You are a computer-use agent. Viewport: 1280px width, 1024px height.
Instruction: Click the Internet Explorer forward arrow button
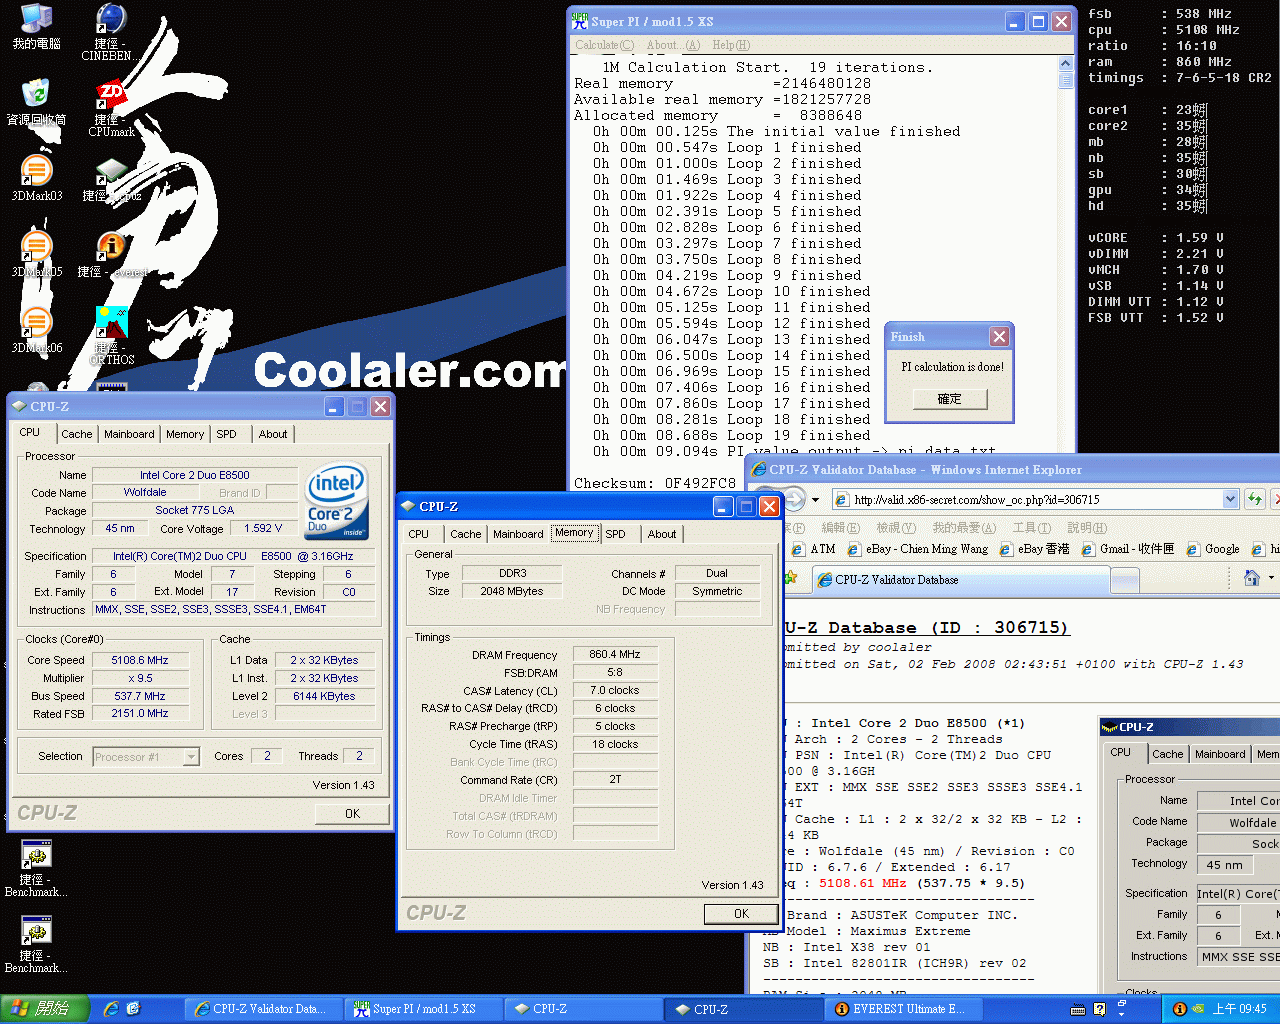(x=794, y=498)
